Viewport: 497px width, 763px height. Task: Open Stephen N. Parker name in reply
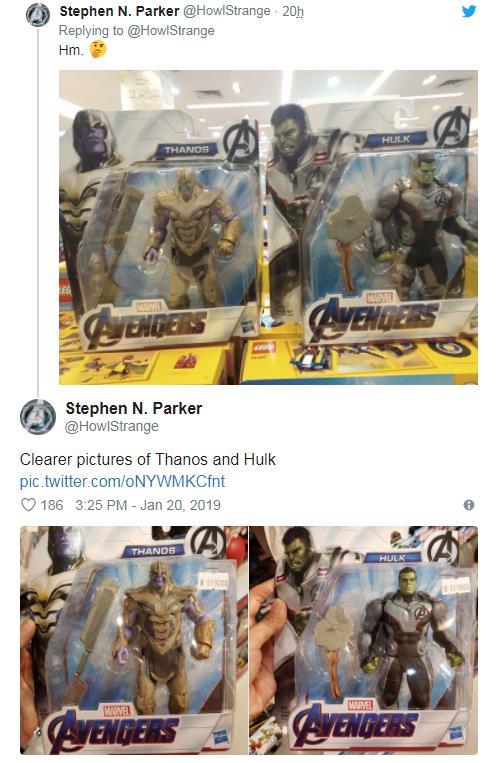119,11
